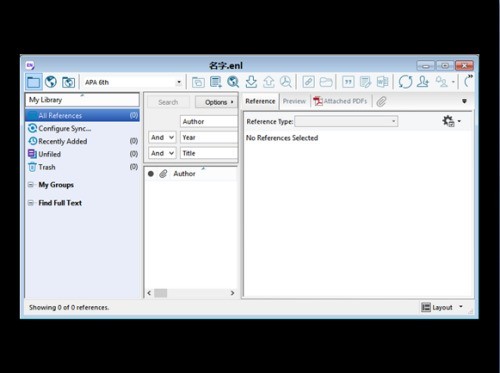Click the paperclip attachment tab icon

[x=381, y=102]
